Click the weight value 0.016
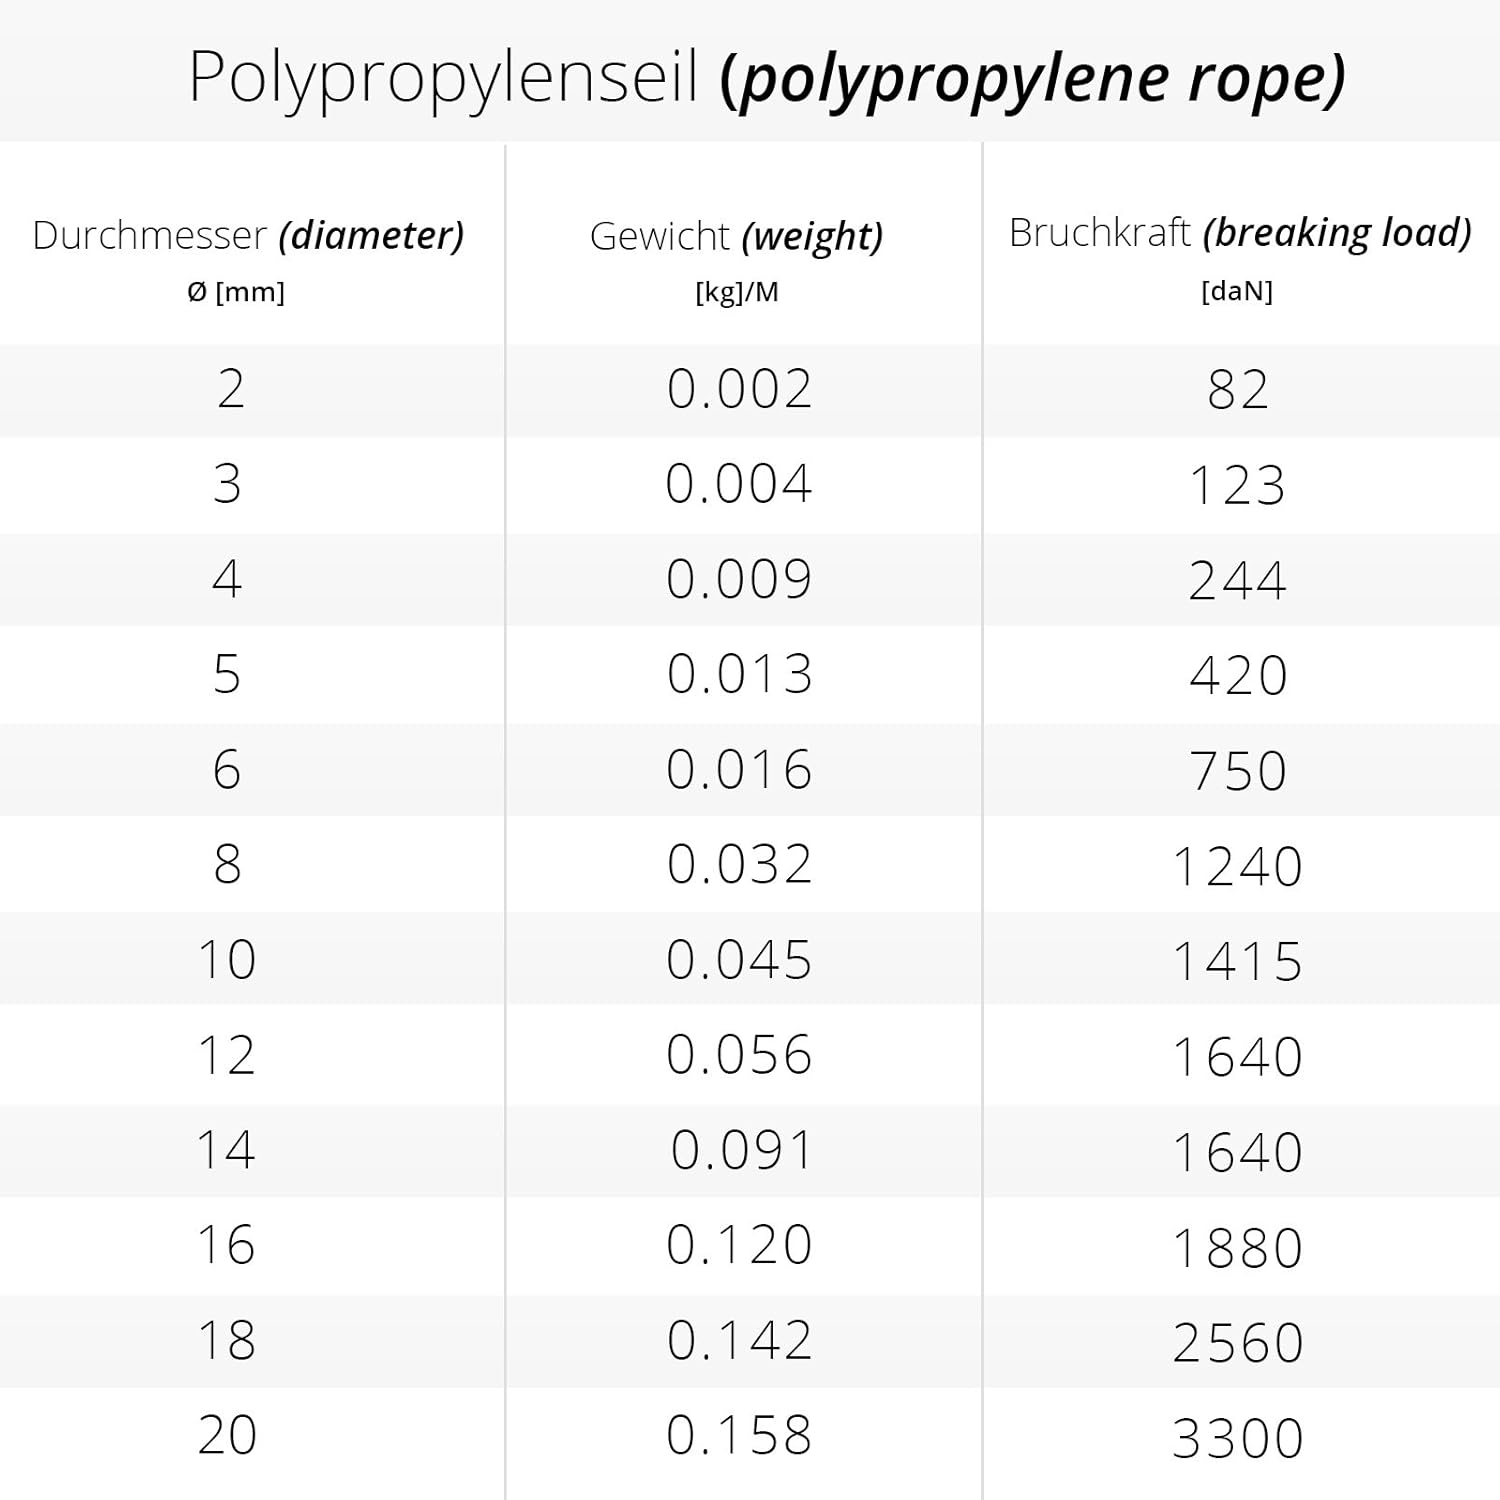Image resolution: width=1500 pixels, height=1500 pixels. click(x=739, y=770)
